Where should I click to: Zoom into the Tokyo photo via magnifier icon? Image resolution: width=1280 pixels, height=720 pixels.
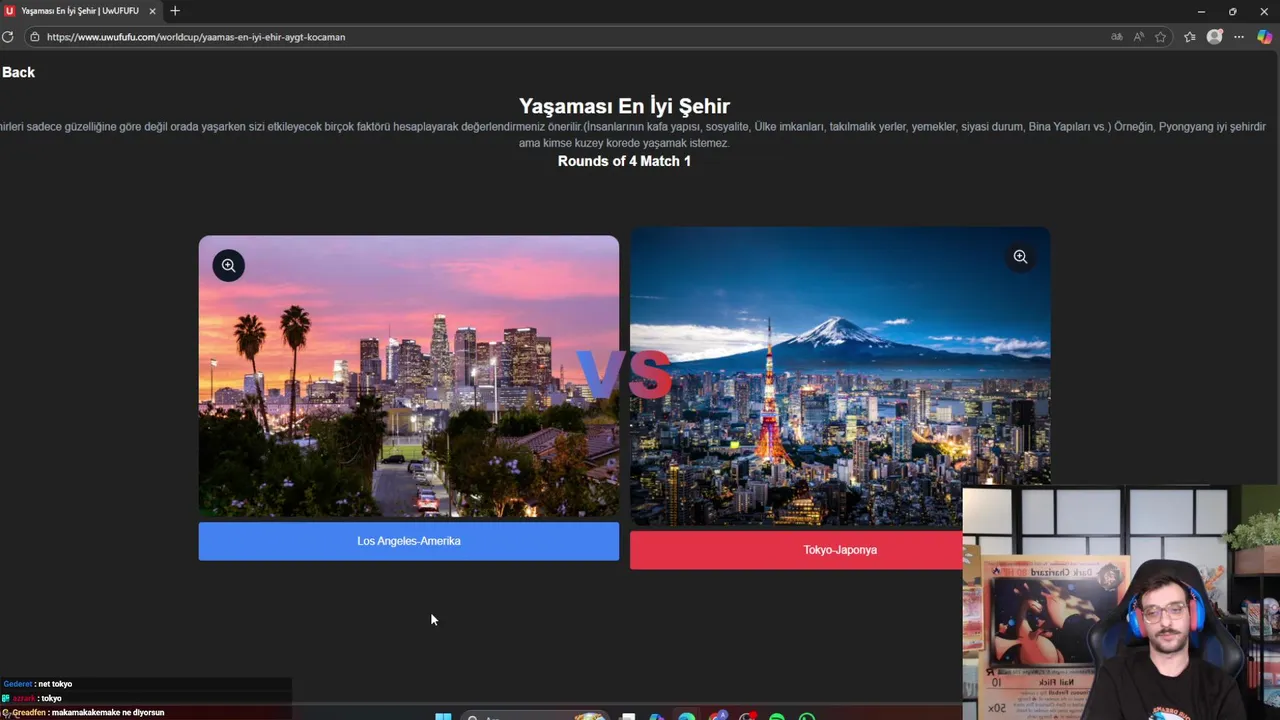coord(1020,257)
